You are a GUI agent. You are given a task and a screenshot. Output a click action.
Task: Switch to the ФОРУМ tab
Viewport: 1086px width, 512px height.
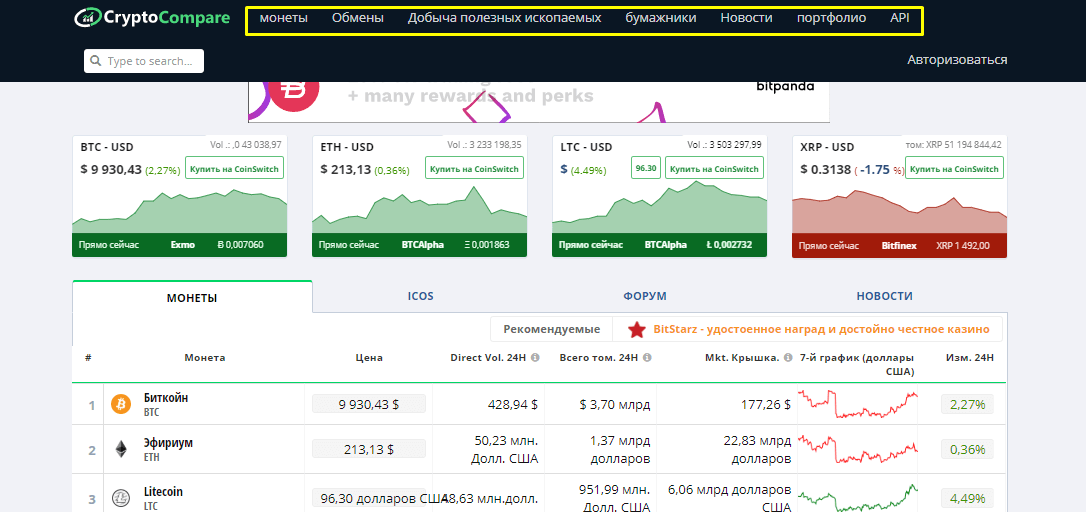[645, 296]
